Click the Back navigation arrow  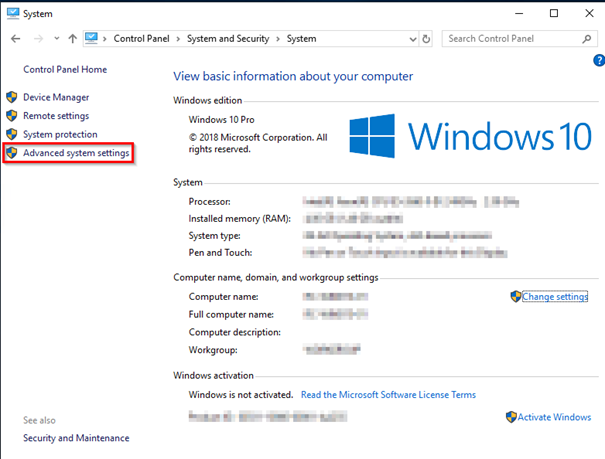[15, 39]
